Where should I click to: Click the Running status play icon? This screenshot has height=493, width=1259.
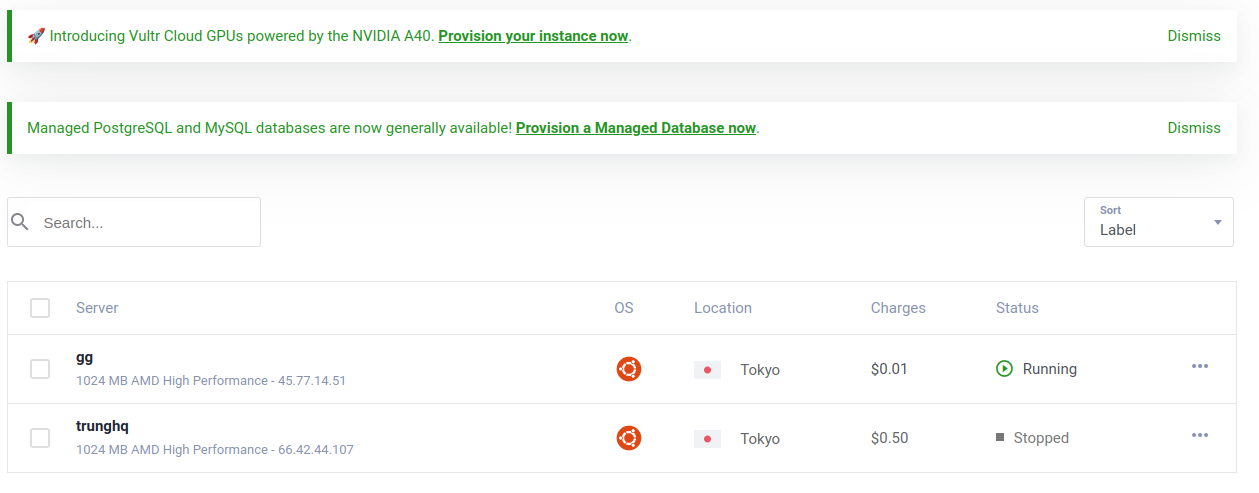point(1004,369)
